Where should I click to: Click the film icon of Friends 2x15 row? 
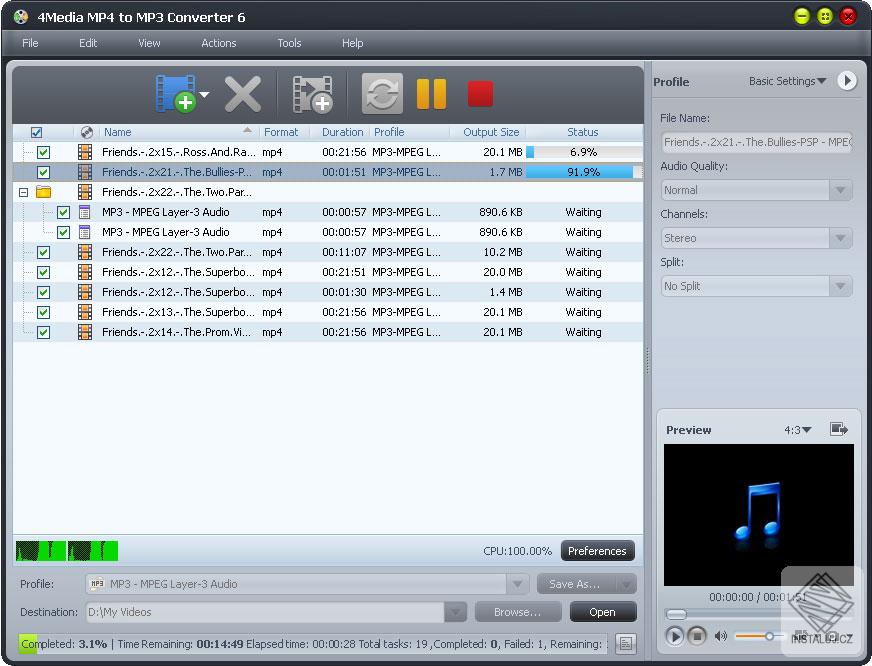tap(85, 152)
